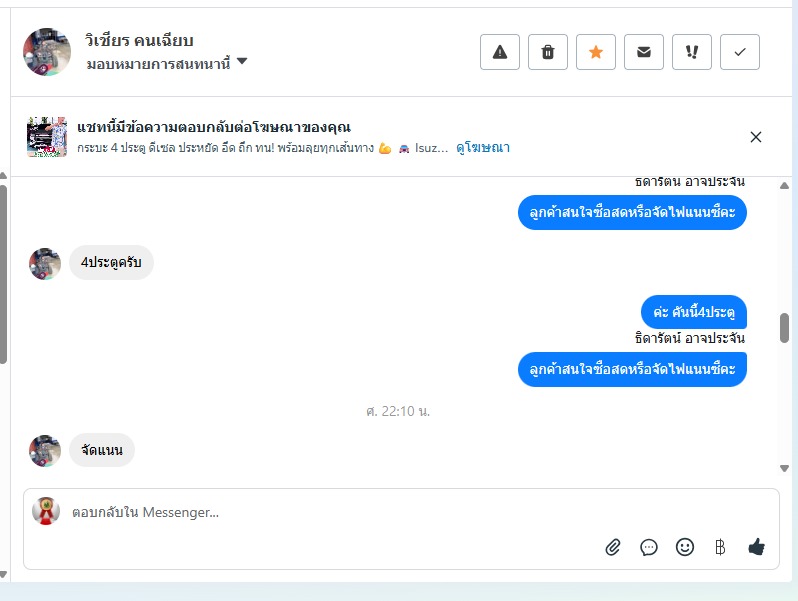Screen dimensions: 798x601
Task: Mark conversation as spam with warning icon
Action: 500,52
